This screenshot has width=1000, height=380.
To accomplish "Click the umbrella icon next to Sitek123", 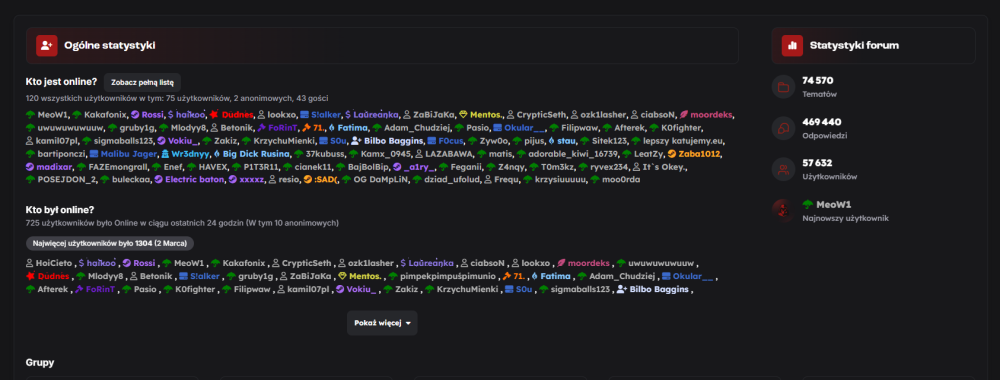I will (x=585, y=141).
